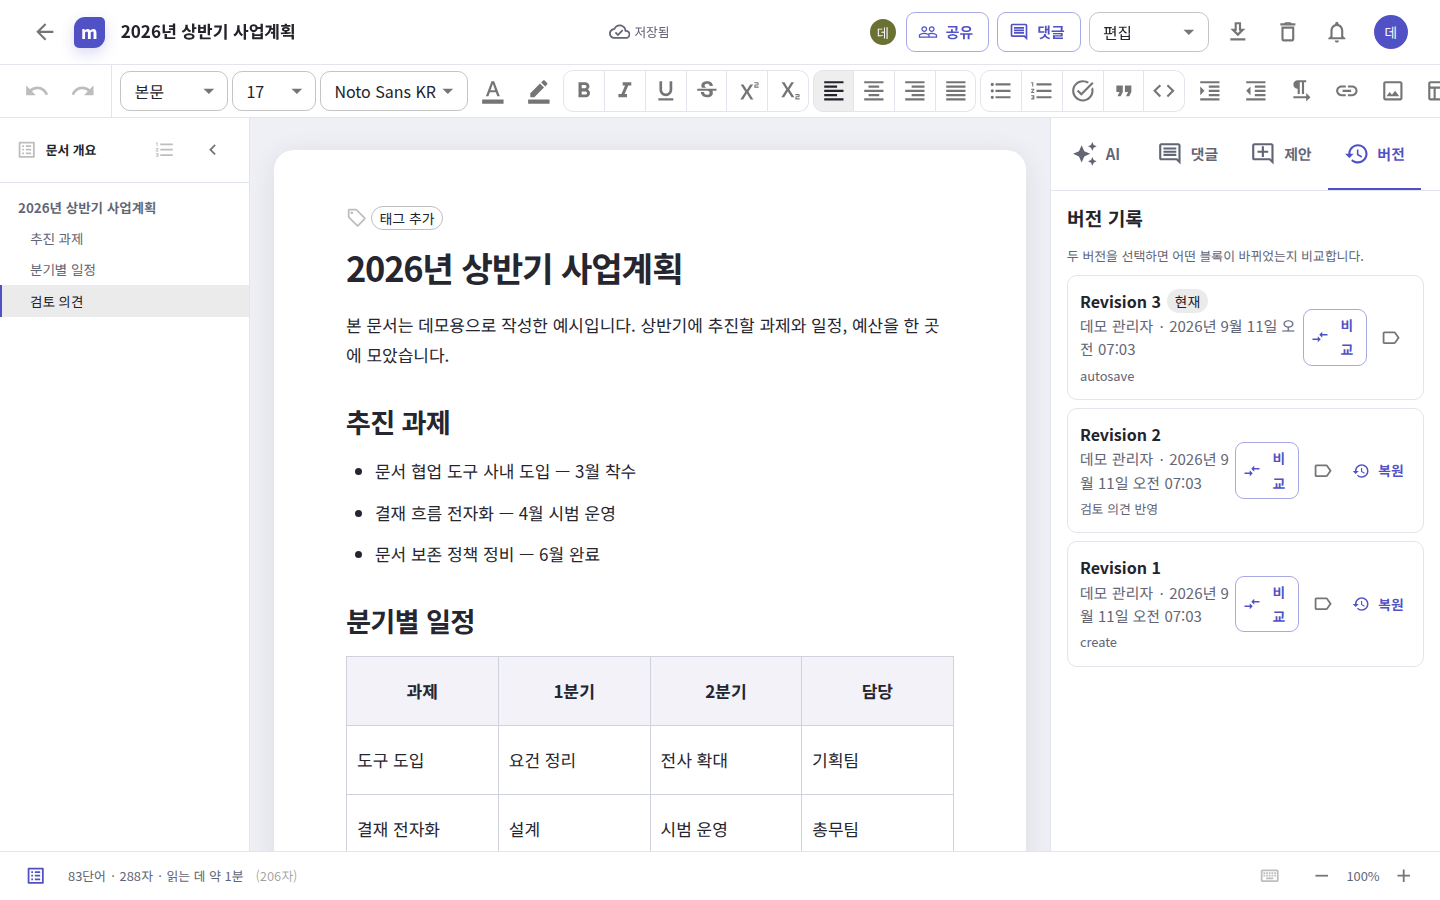This screenshot has width=1440, height=900.
Task: Select outline root 2026년 상반기 사업계획
Action: (124, 208)
